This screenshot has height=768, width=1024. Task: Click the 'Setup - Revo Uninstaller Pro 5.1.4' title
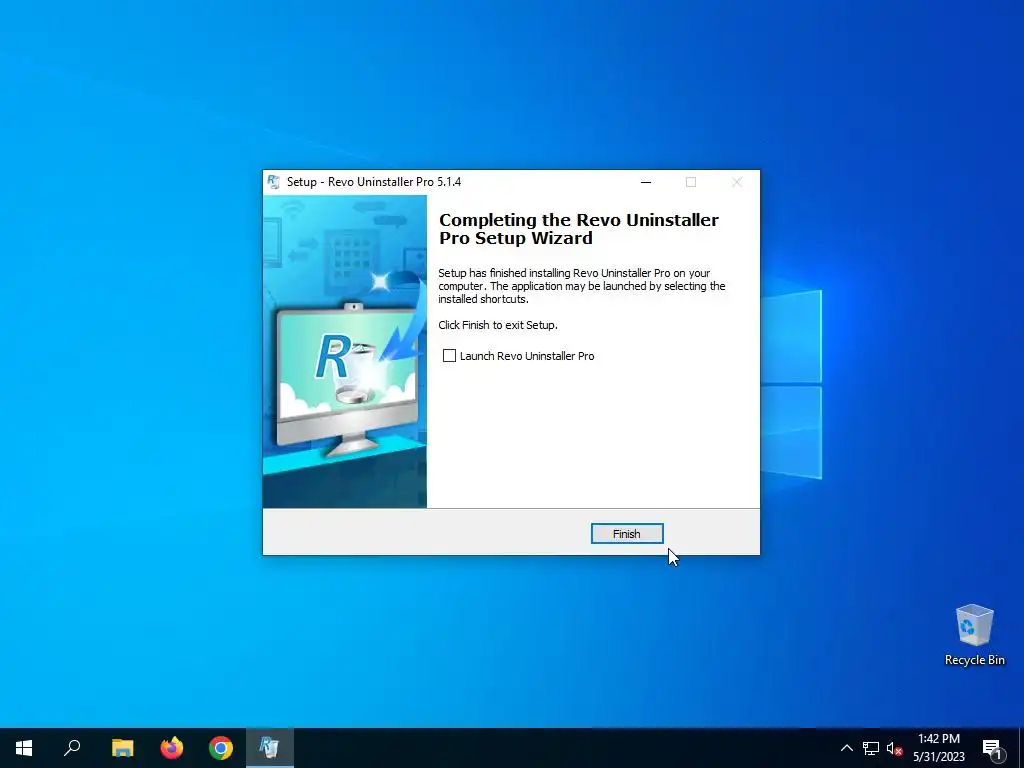tap(374, 182)
